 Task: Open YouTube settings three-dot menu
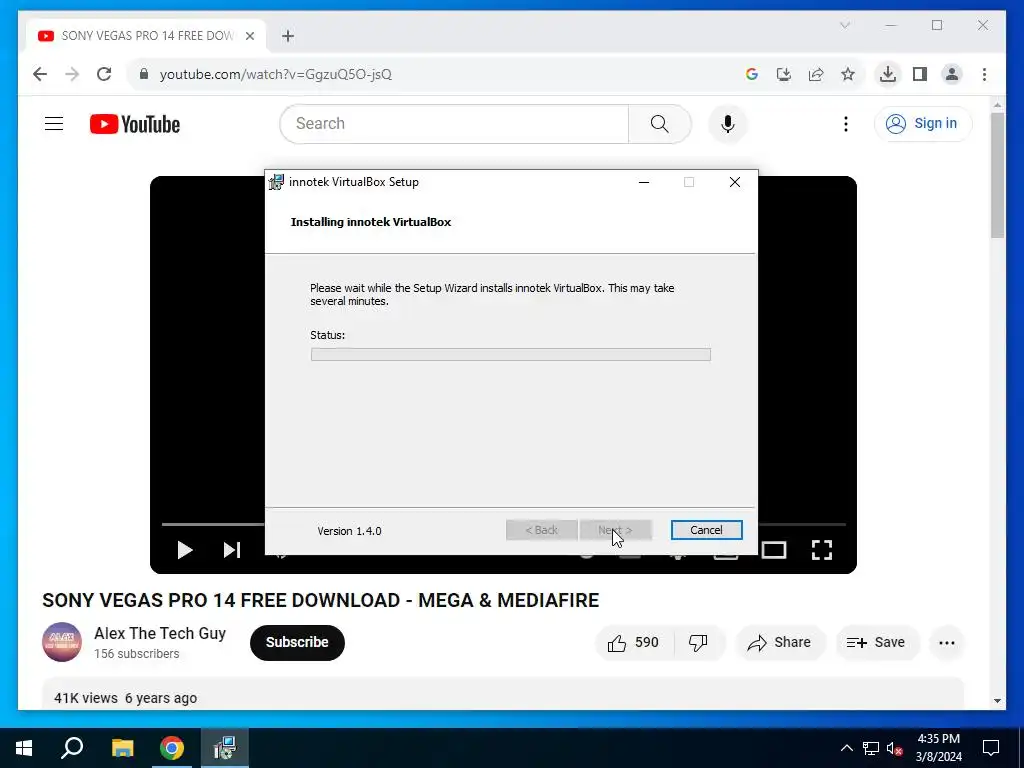[846, 123]
